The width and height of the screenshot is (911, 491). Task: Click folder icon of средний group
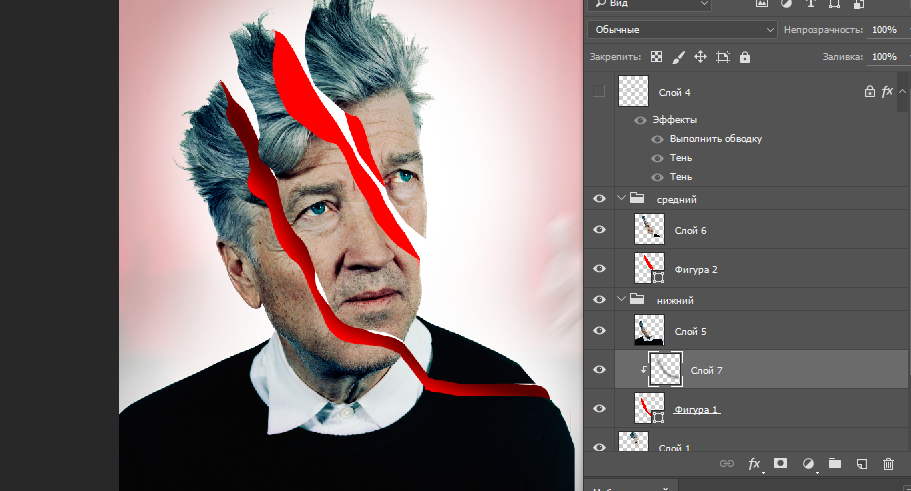(637, 198)
